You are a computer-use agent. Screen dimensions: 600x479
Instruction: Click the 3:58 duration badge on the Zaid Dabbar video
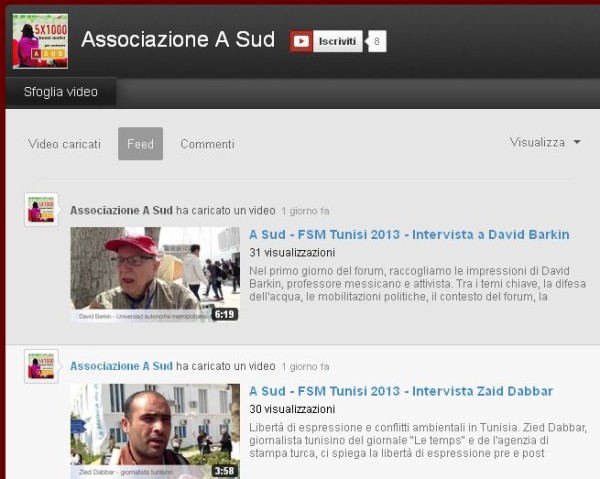[x=224, y=470]
